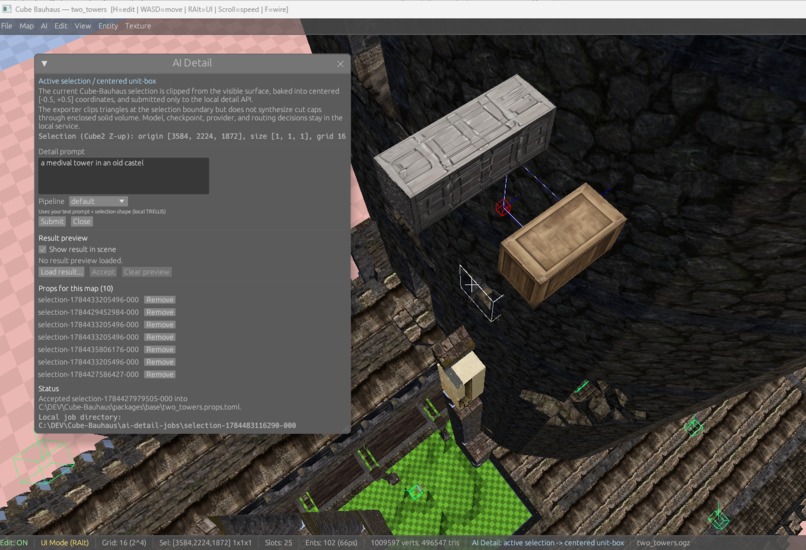Viewport: 806px width, 550px height.
Task: Click the Close button beside Submit
Action: point(82,222)
